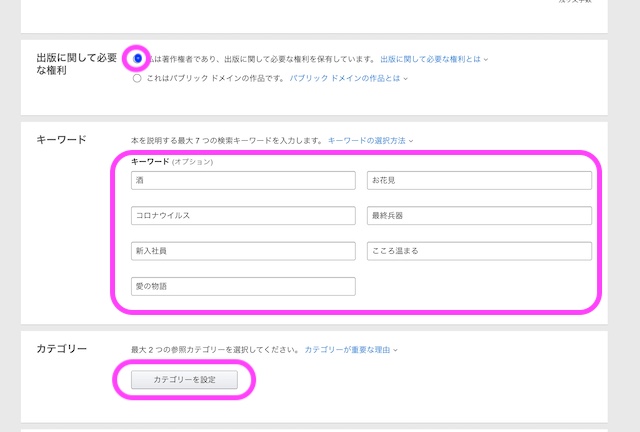
Task: Expand the chevron beside 出版に関して必要な権利とは
Action: [486, 60]
